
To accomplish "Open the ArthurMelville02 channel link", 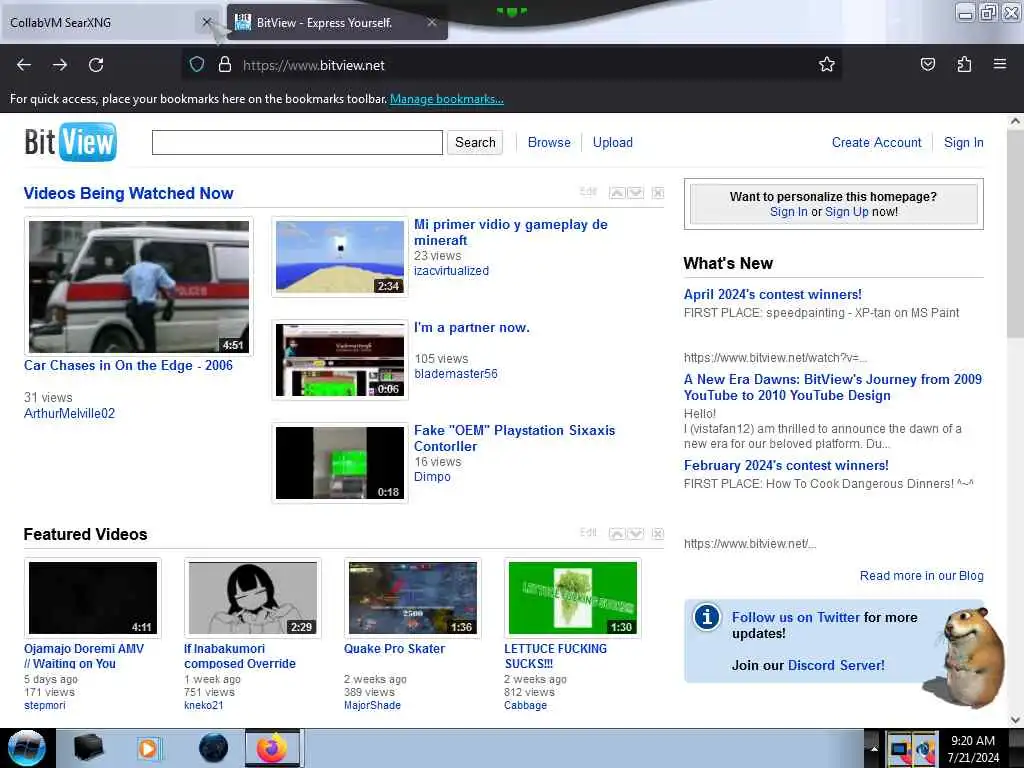I will [x=69, y=413].
